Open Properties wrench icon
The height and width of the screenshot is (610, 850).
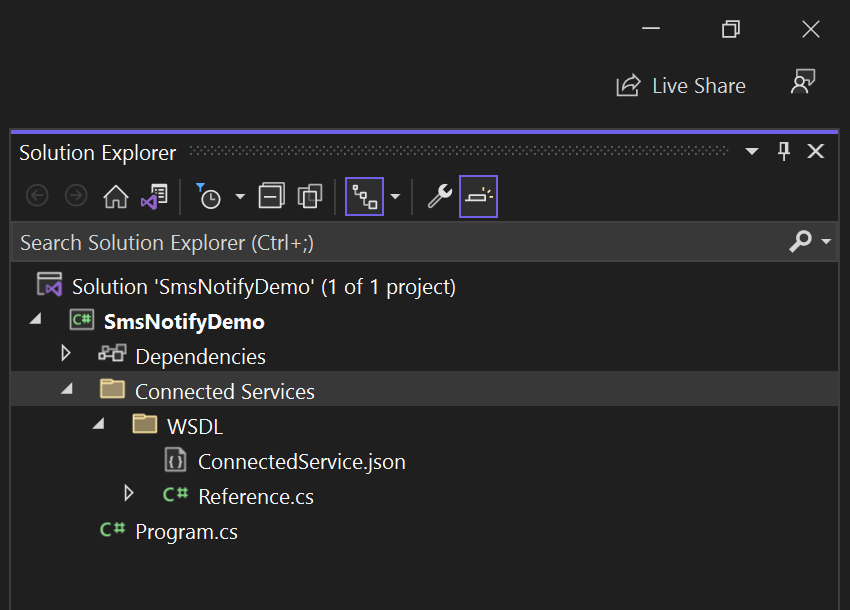(439, 197)
